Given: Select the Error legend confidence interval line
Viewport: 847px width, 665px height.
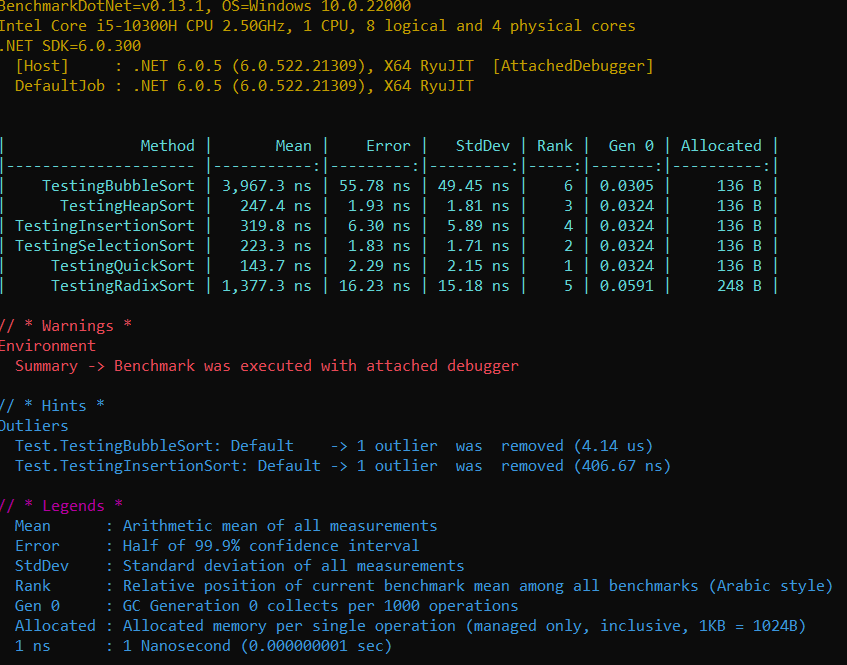Looking at the screenshot, I should tap(217, 546).
